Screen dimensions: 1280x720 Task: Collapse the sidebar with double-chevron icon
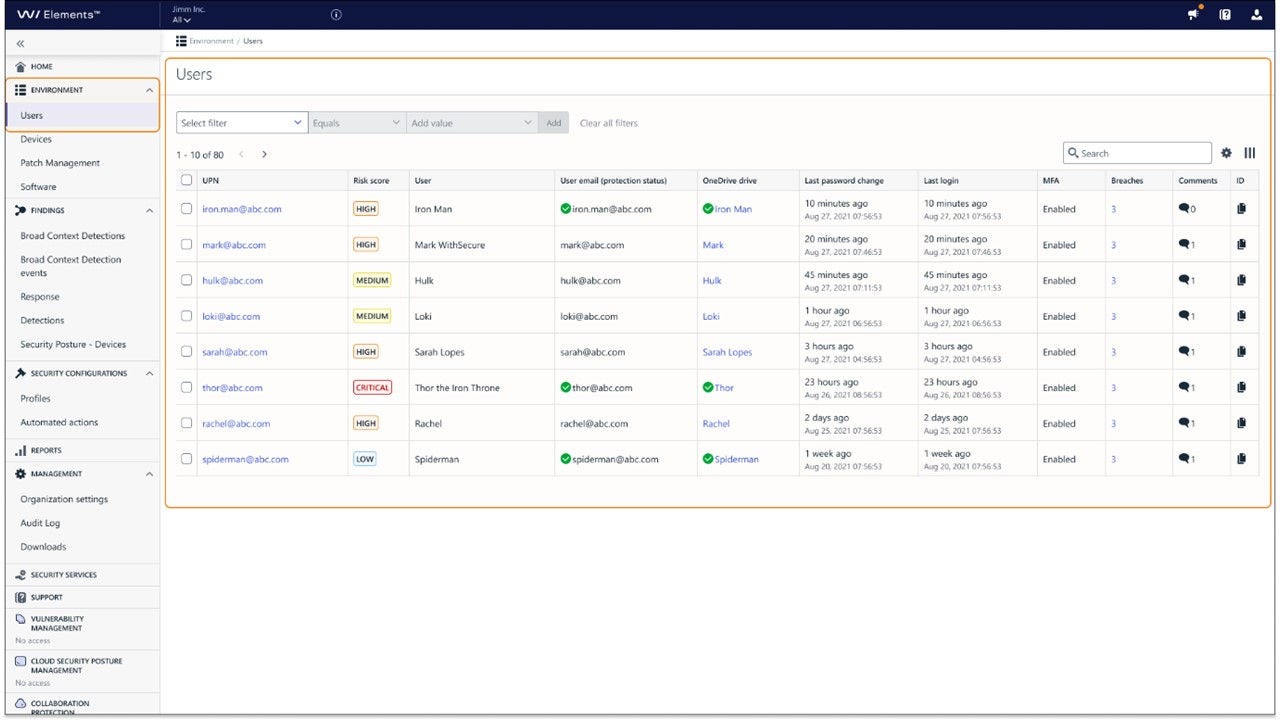coord(21,44)
